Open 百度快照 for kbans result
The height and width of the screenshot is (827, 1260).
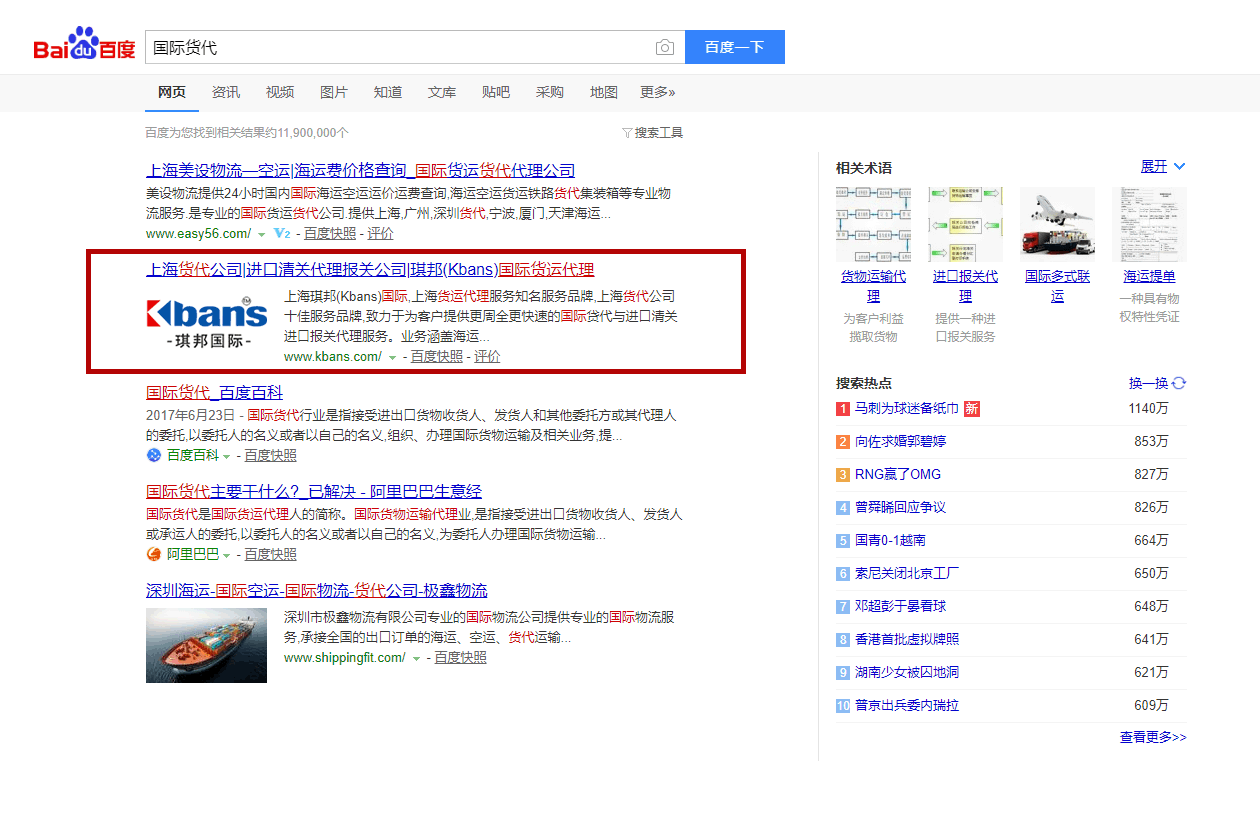coord(437,356)
